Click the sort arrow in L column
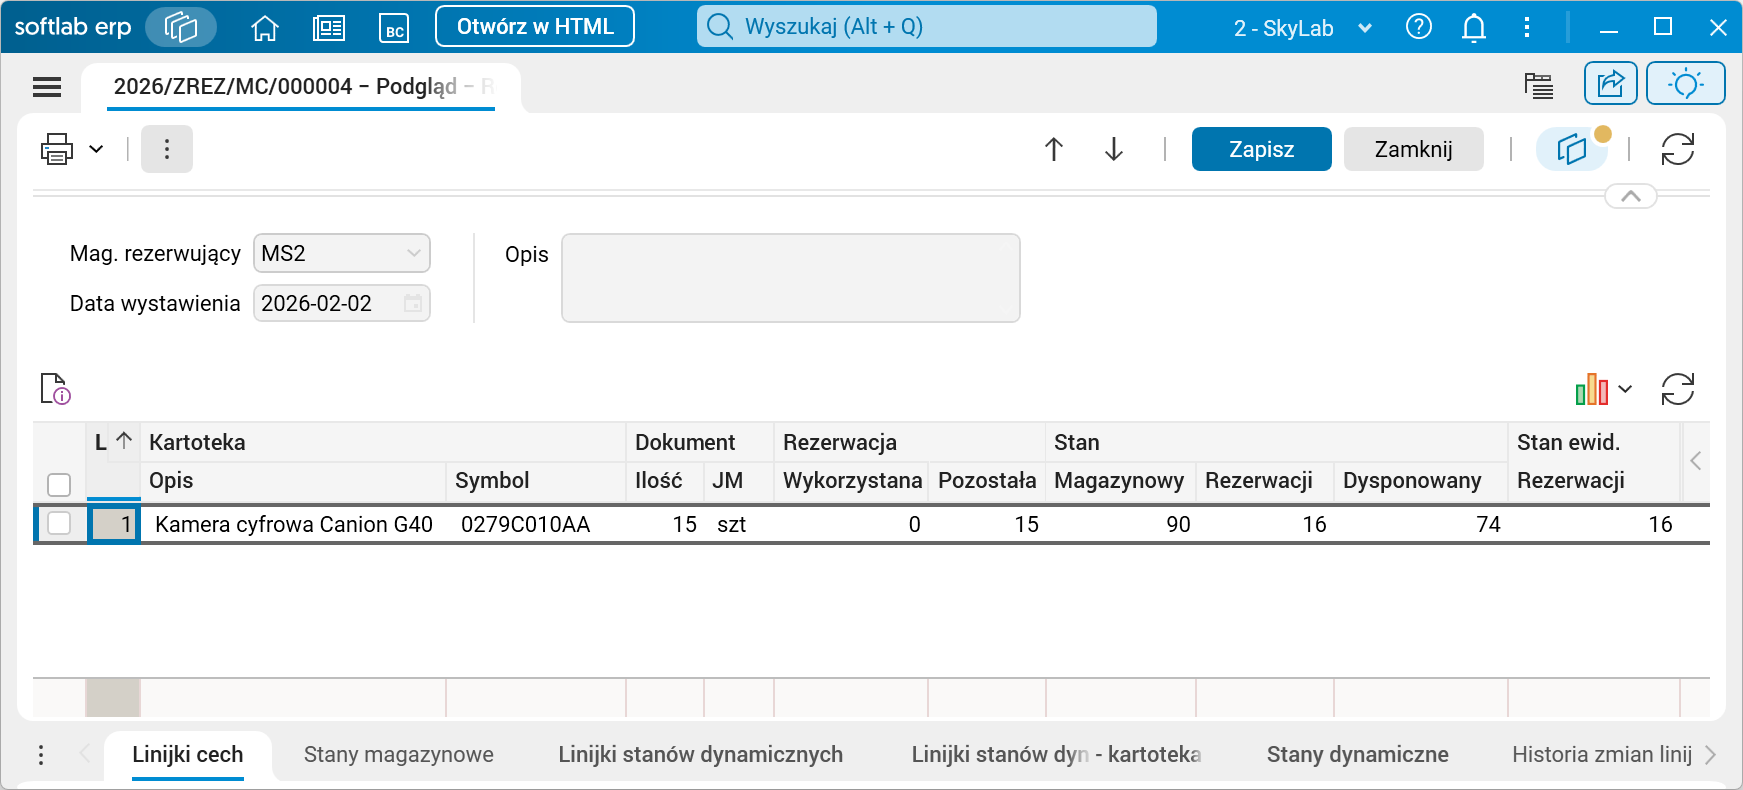 pyautogui.click(x=124, y=440)
